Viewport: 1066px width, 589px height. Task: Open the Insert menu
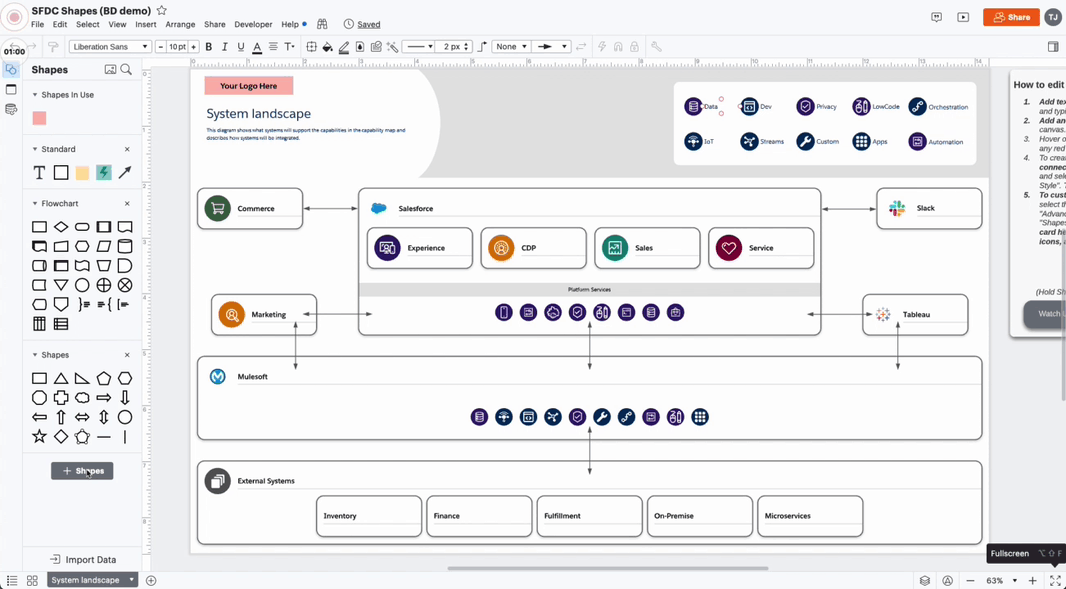pyautogui.click(x=145, y=24)
